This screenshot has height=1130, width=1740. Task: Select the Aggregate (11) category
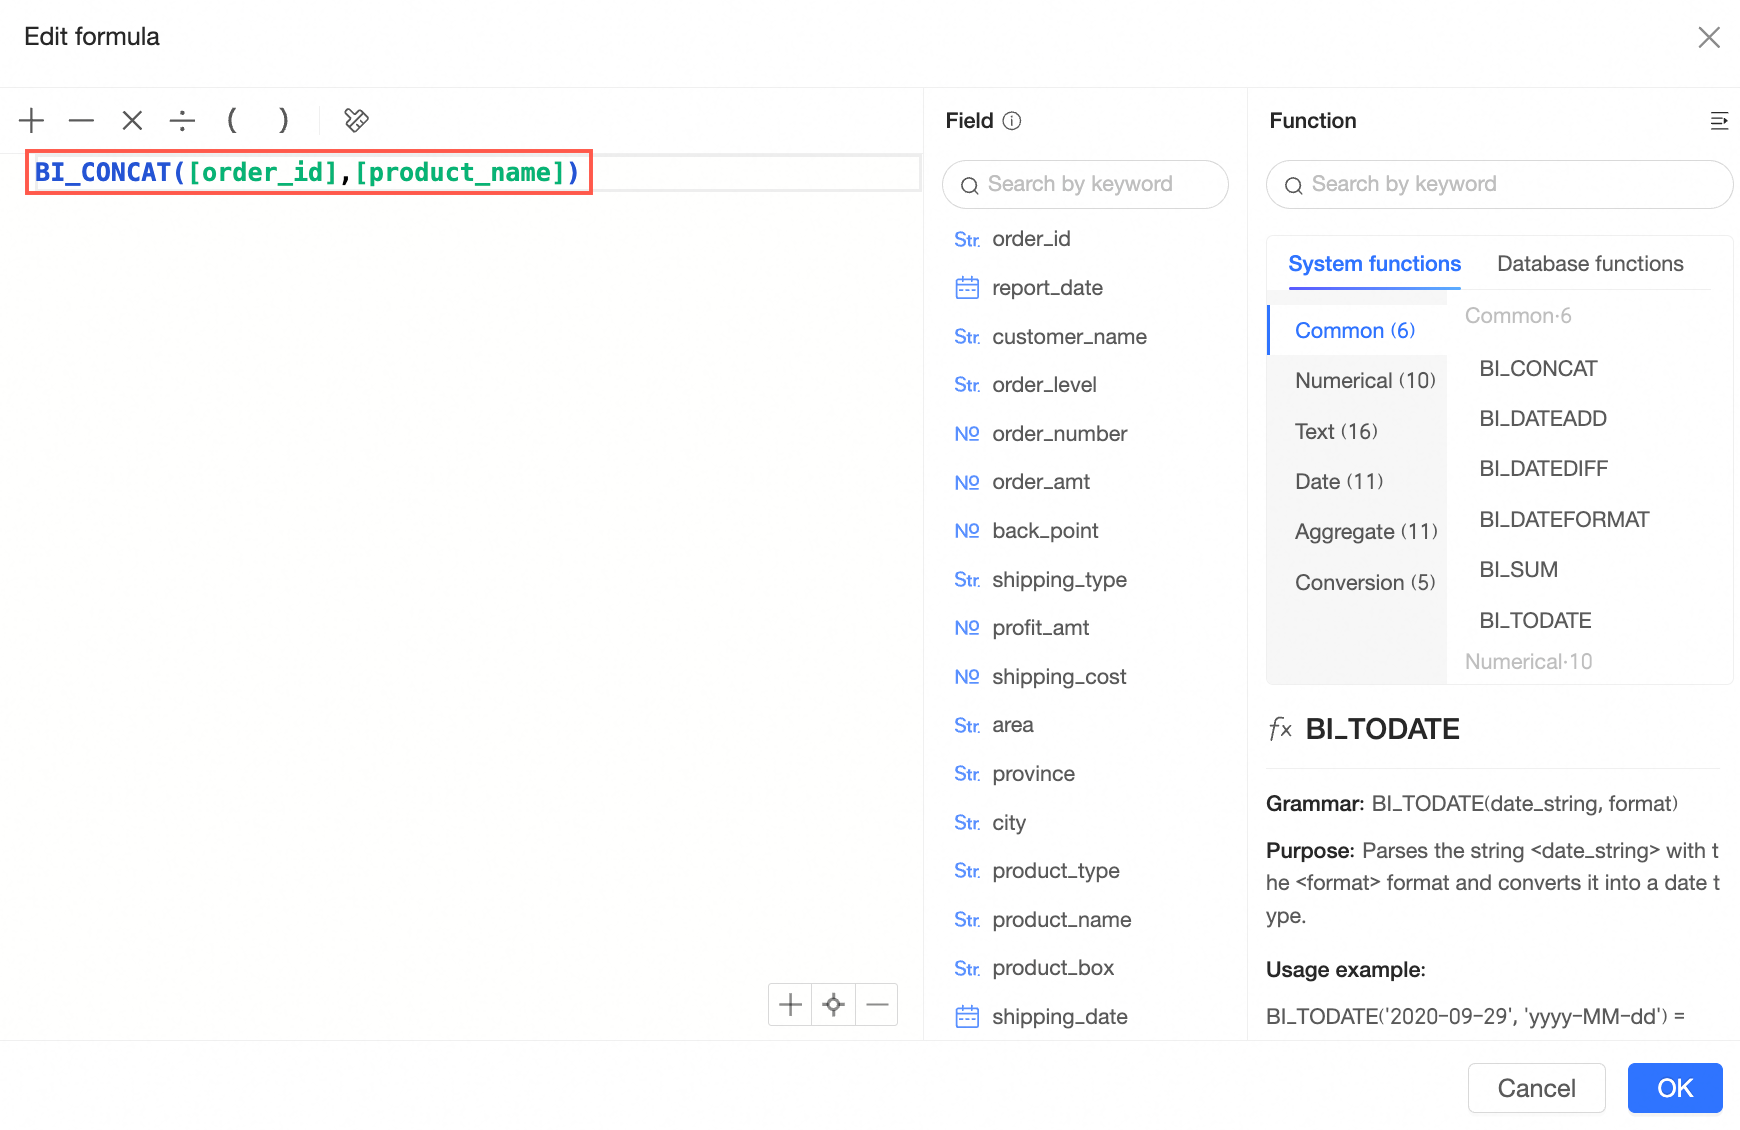[1366, 532]
